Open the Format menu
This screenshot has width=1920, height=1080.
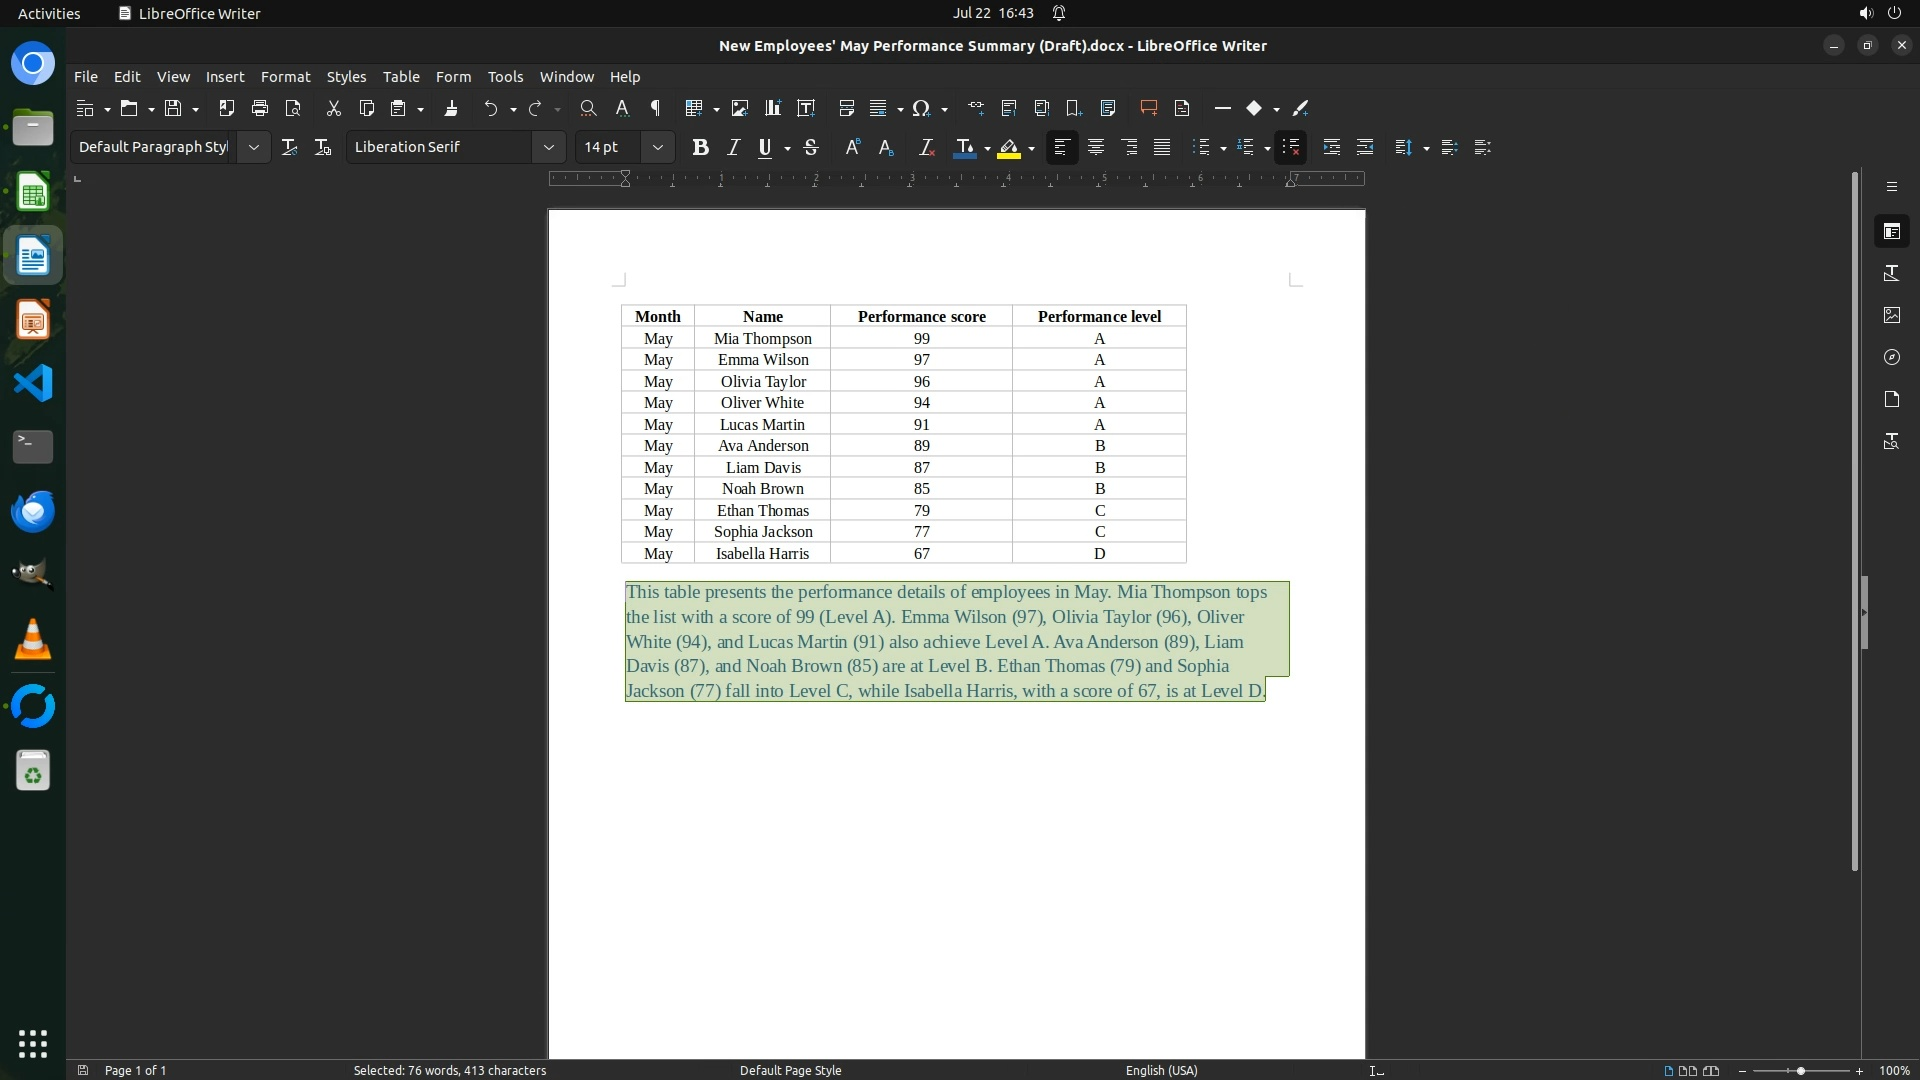click(x=285, y=76)
